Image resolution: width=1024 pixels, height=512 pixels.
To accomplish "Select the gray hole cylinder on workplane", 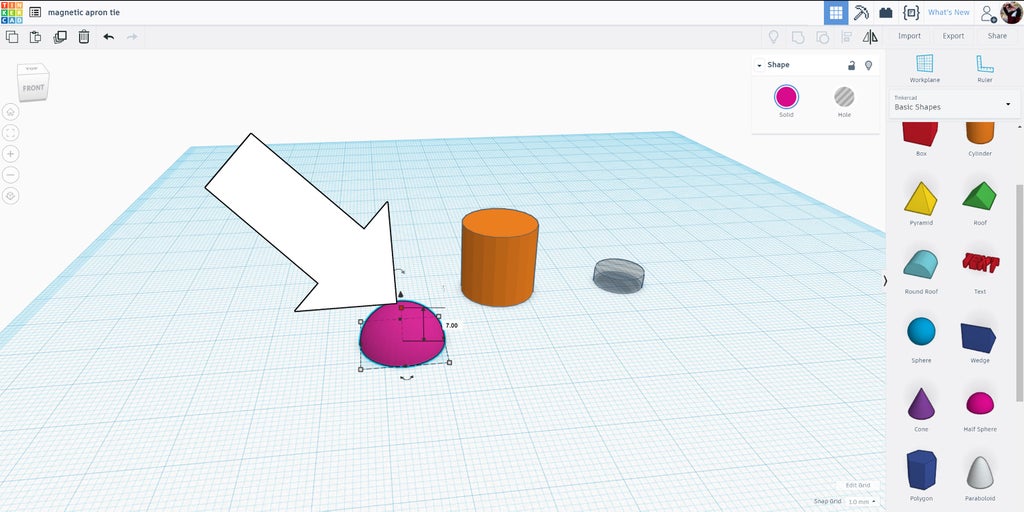I will [x=618, y=276].
